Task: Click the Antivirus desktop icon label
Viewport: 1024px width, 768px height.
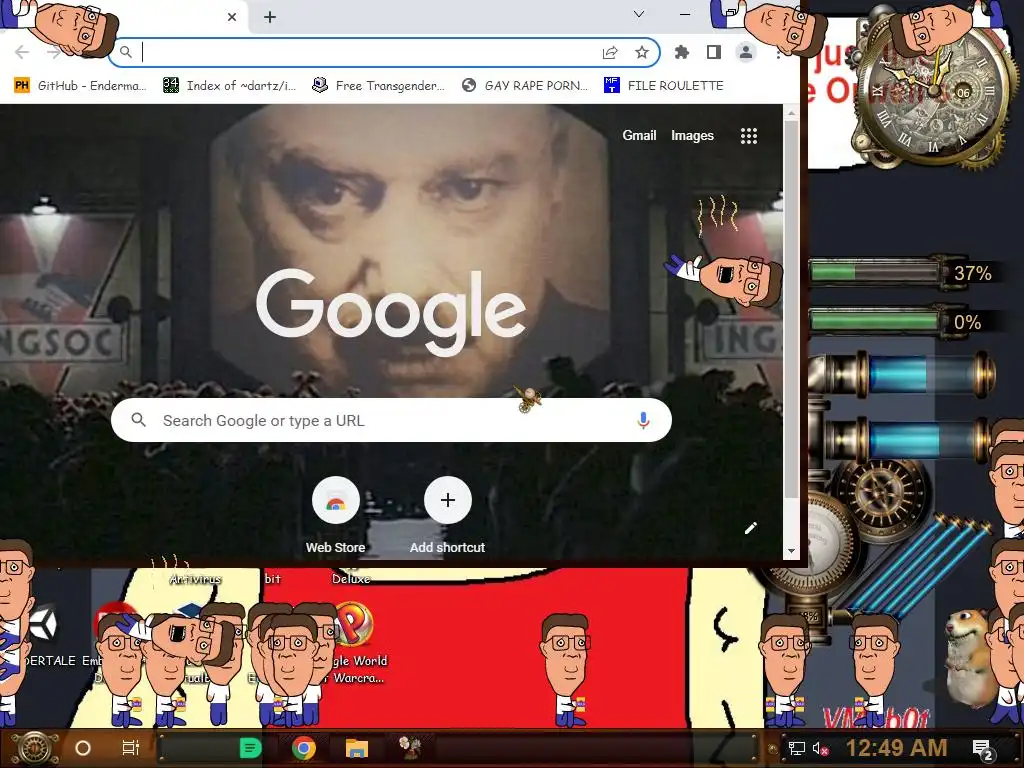Action: pyautogui.click(x=195, y=579)
